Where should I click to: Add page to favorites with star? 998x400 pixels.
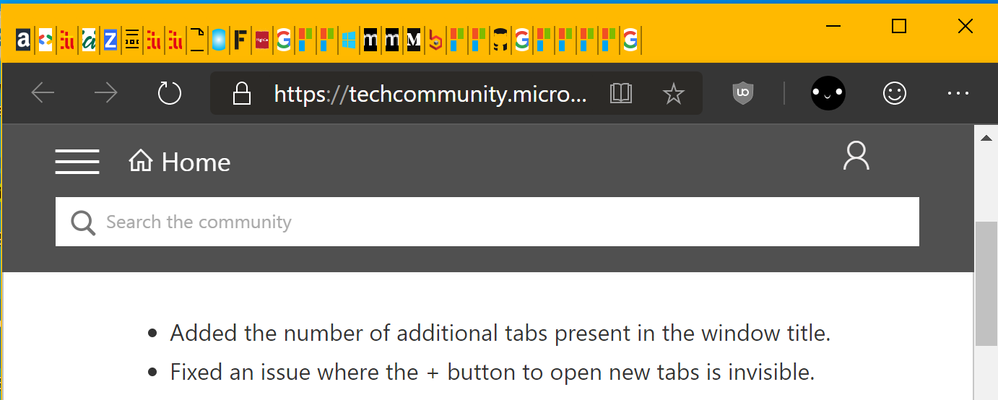(x=673, y=94)
